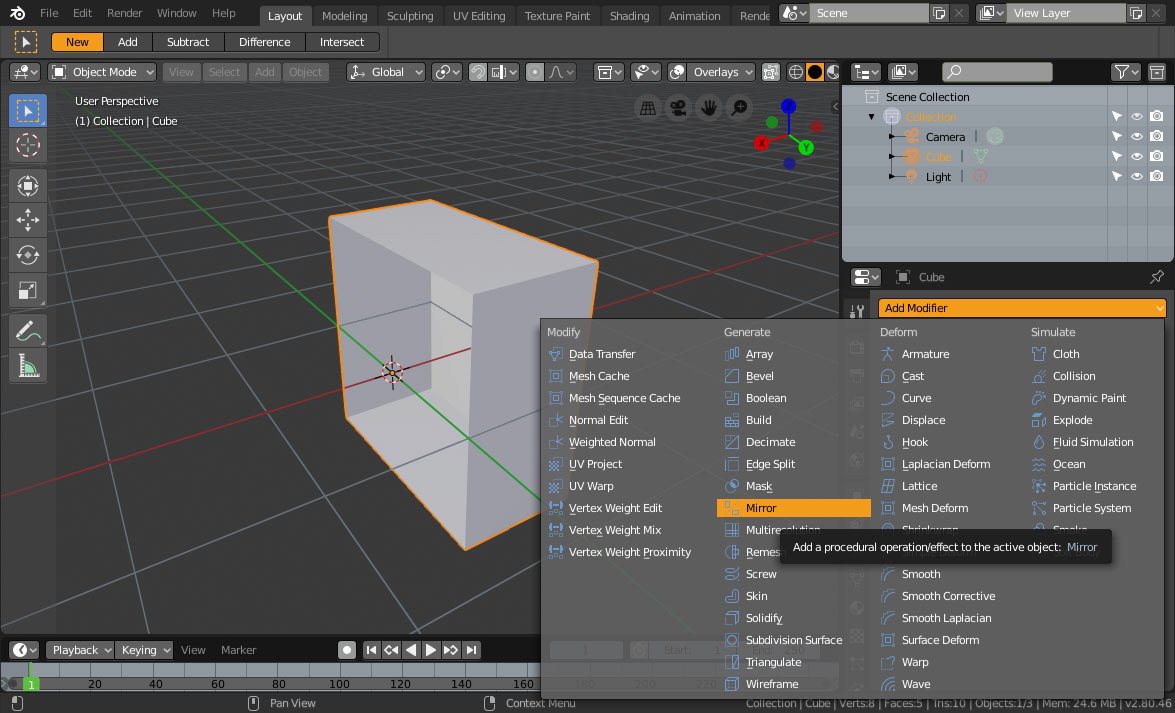
Task: Choose the Mirror modifier
Action: point(794,508)
